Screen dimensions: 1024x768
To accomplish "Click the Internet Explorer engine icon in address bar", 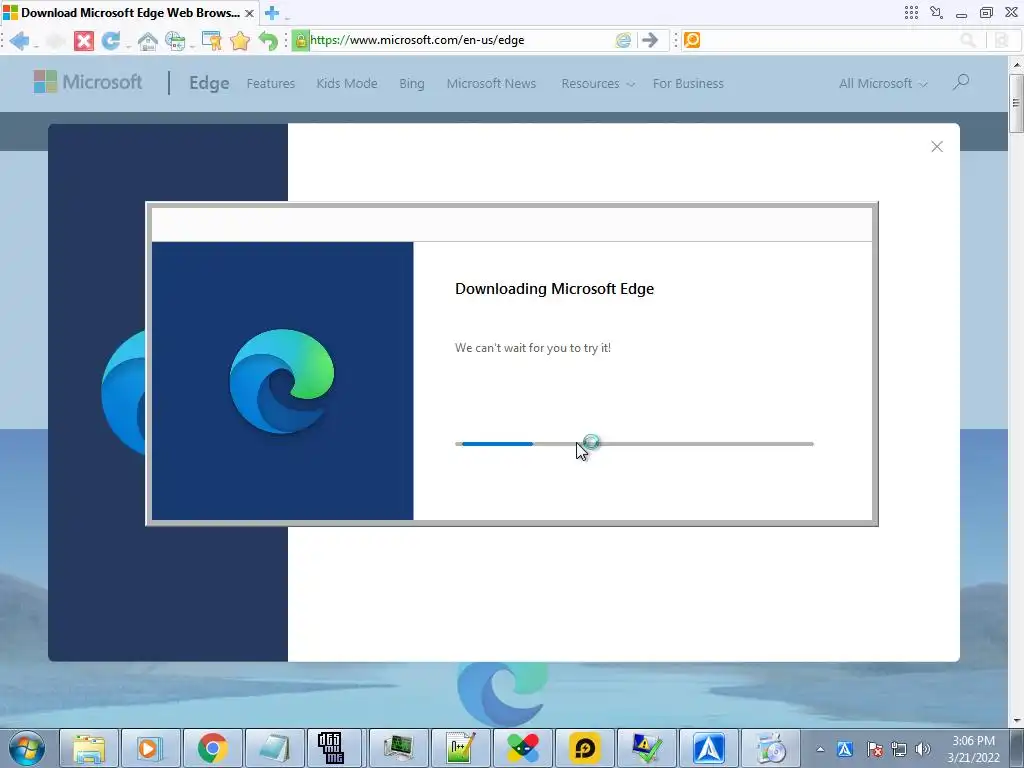I will point(623,40).
